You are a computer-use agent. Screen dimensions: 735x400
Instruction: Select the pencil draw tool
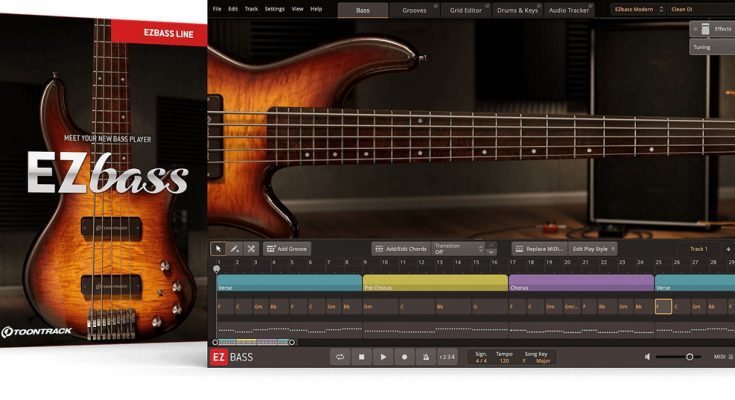click(x=234, y=248)
